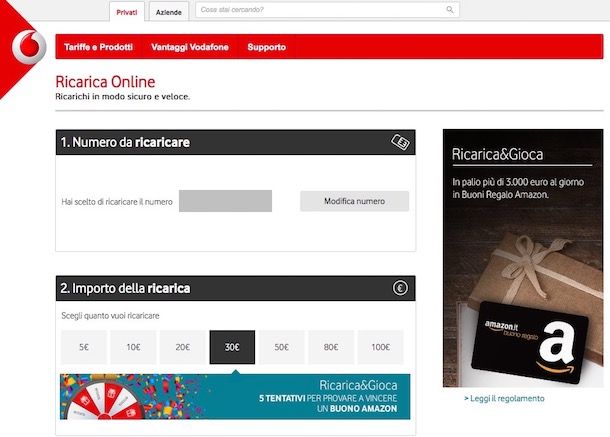Click the Ricarica Online heading
The height and width of the screenshot is (437, 610).
(105, 82)
